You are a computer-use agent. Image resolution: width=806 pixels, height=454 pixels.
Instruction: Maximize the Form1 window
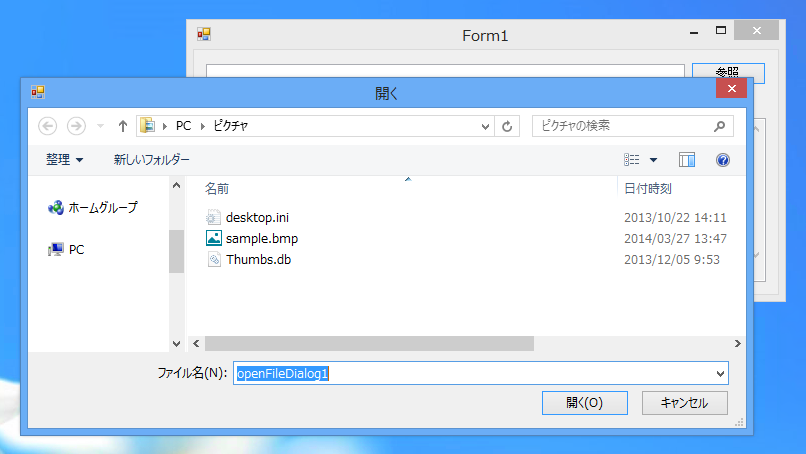click(721, 31)
